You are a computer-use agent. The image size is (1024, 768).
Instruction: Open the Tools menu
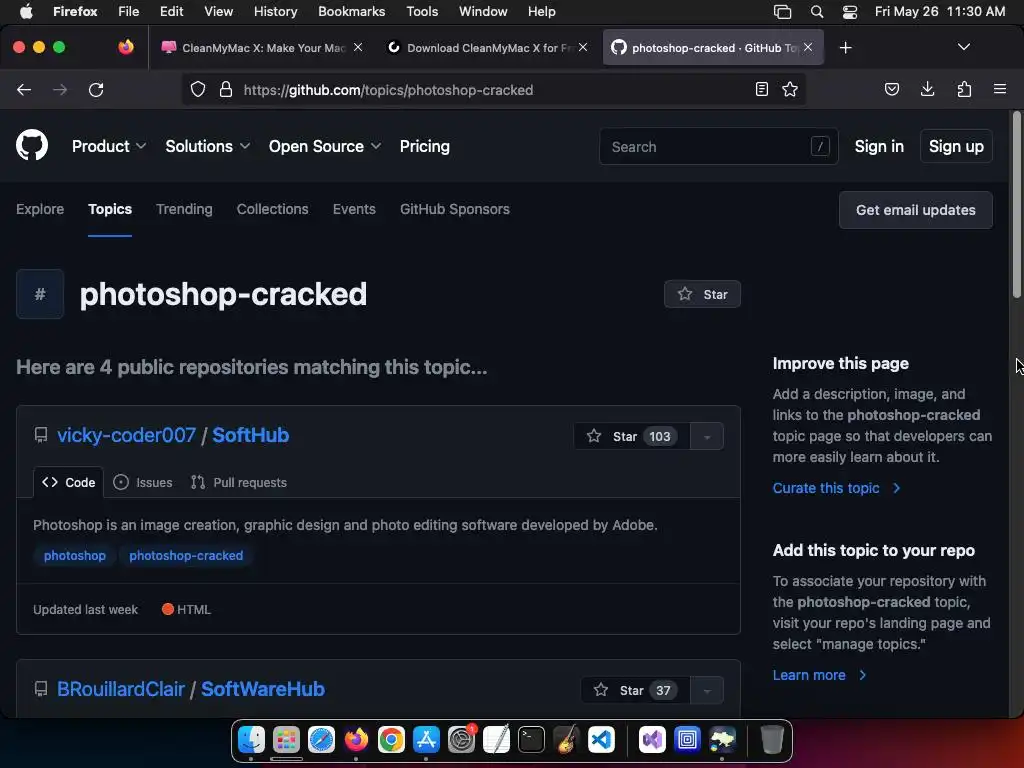422,12
